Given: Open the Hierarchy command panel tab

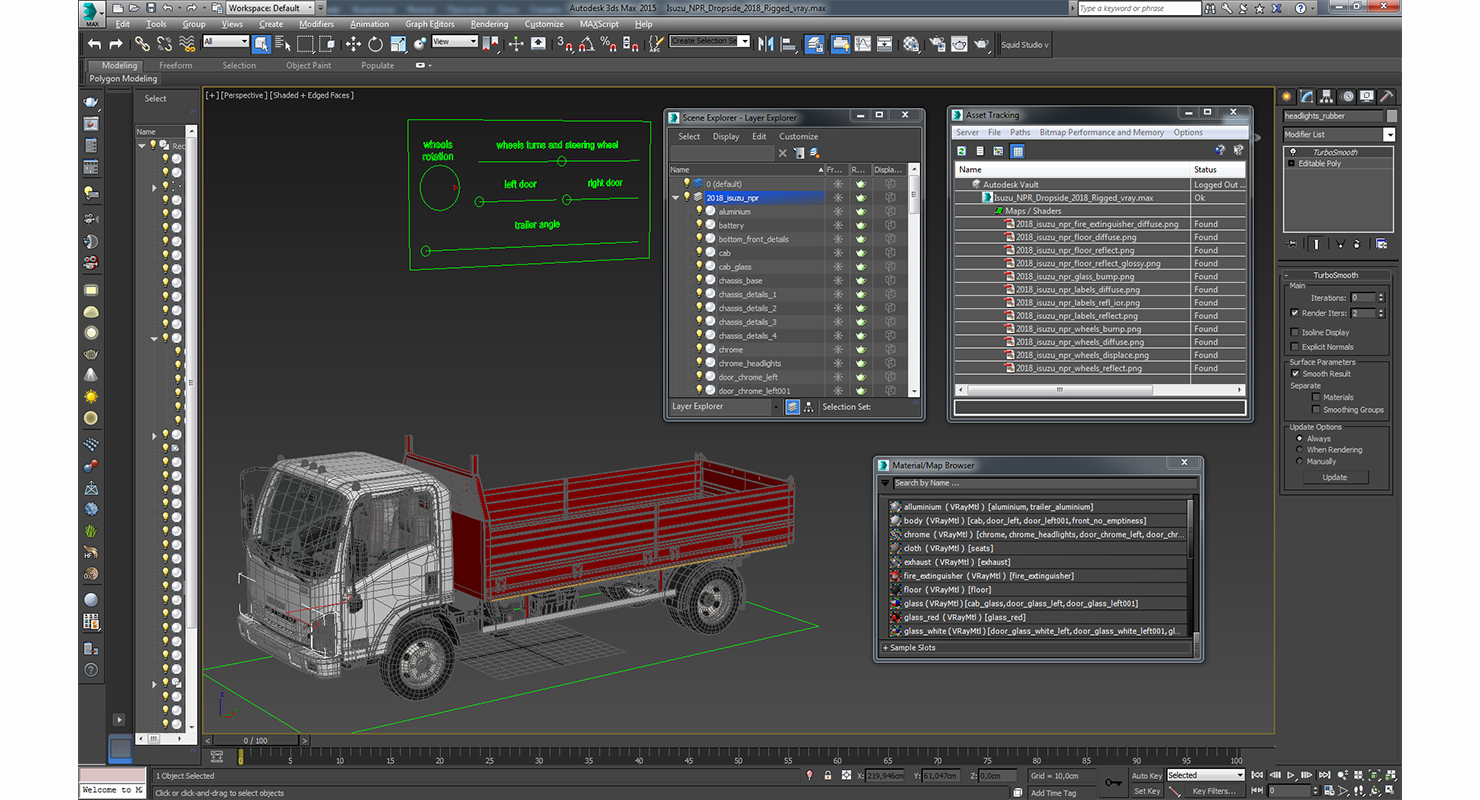Looking at the screenshot, I should point(1327,96).
